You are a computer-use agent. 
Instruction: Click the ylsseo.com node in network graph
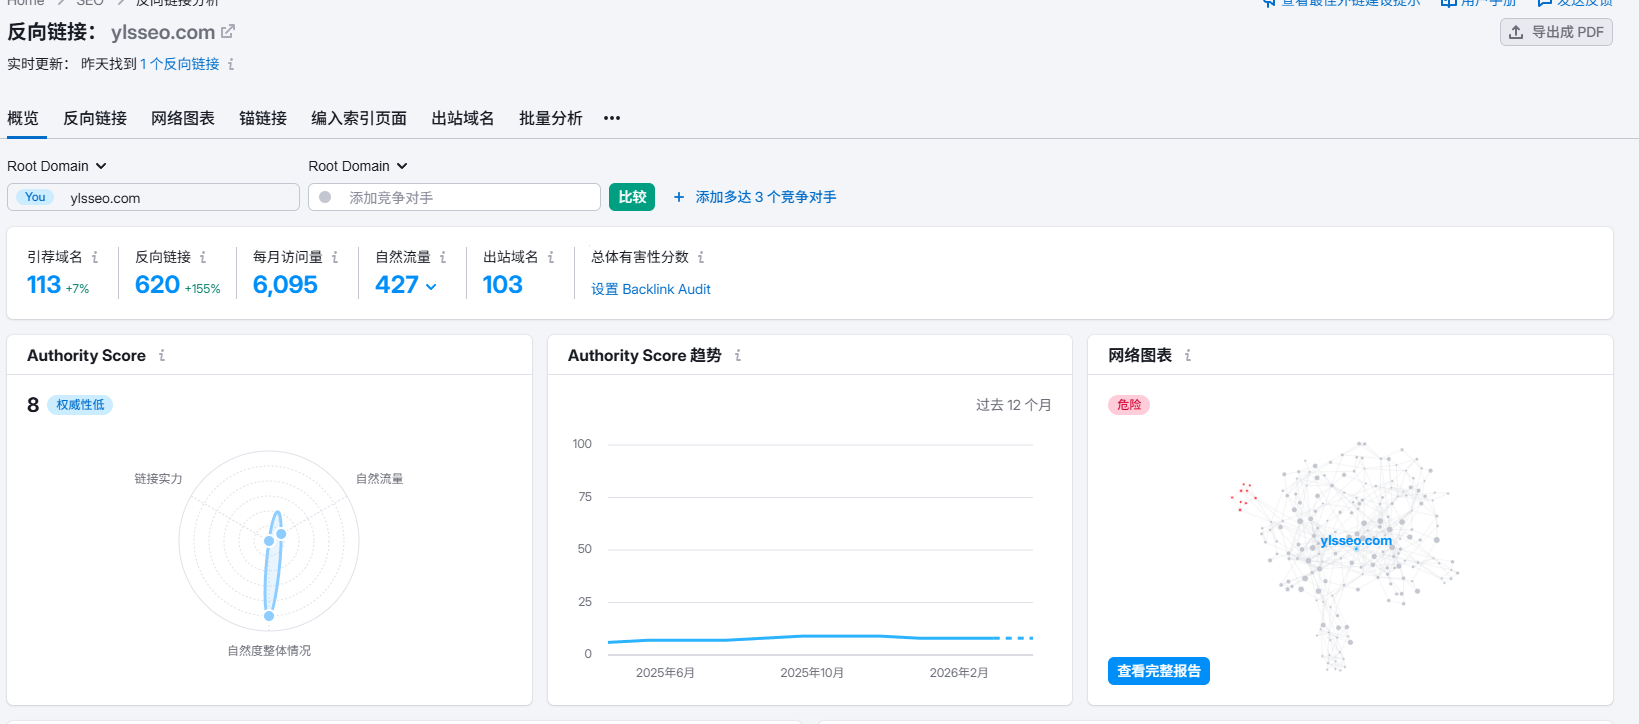pyautogui.click(x=1356, y=541)
